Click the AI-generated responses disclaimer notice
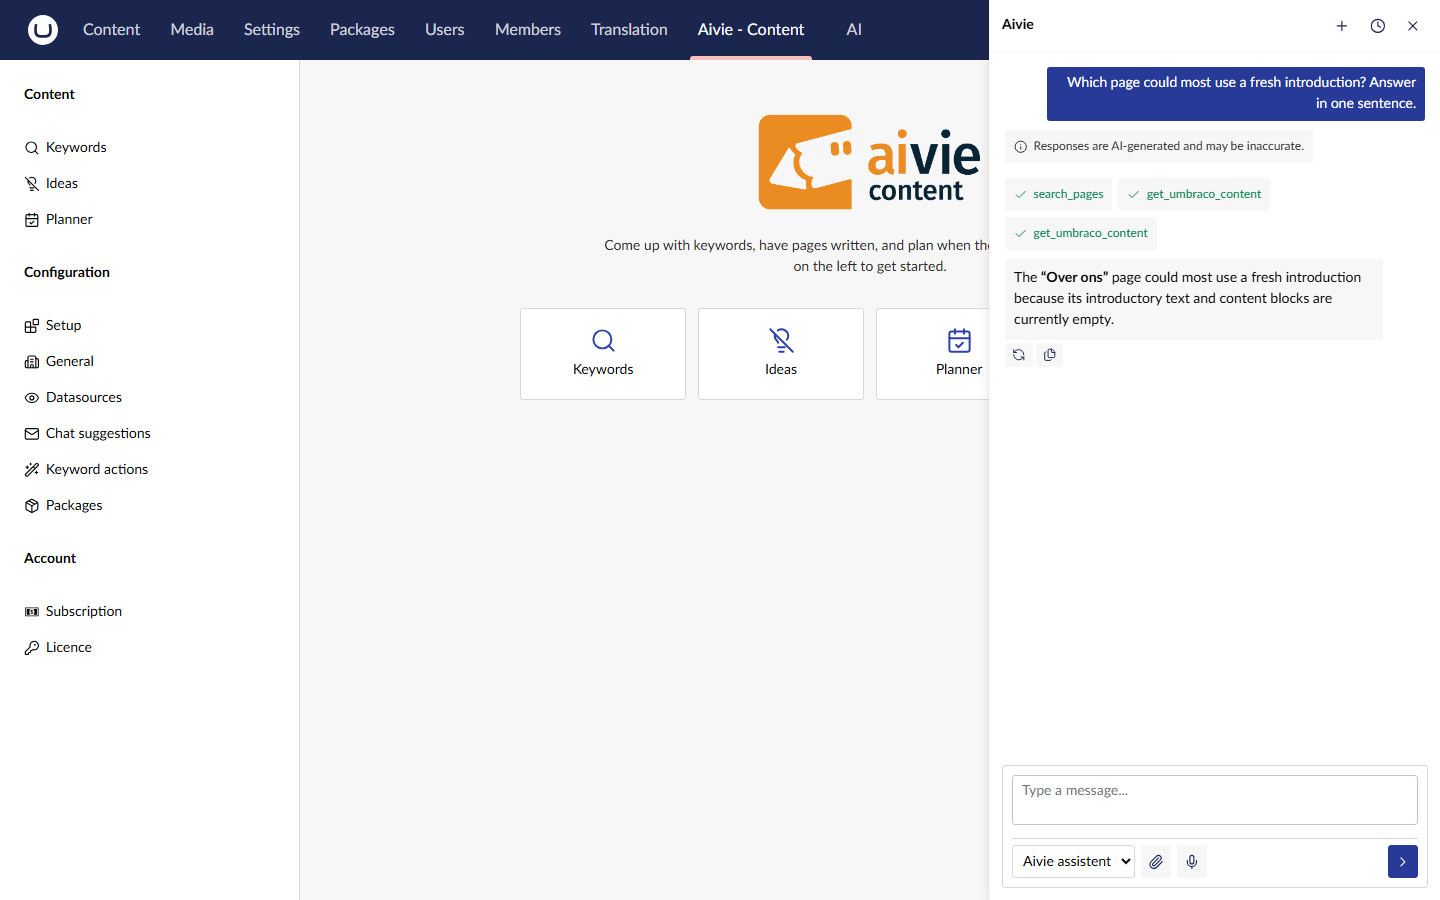 [1159, 146]
